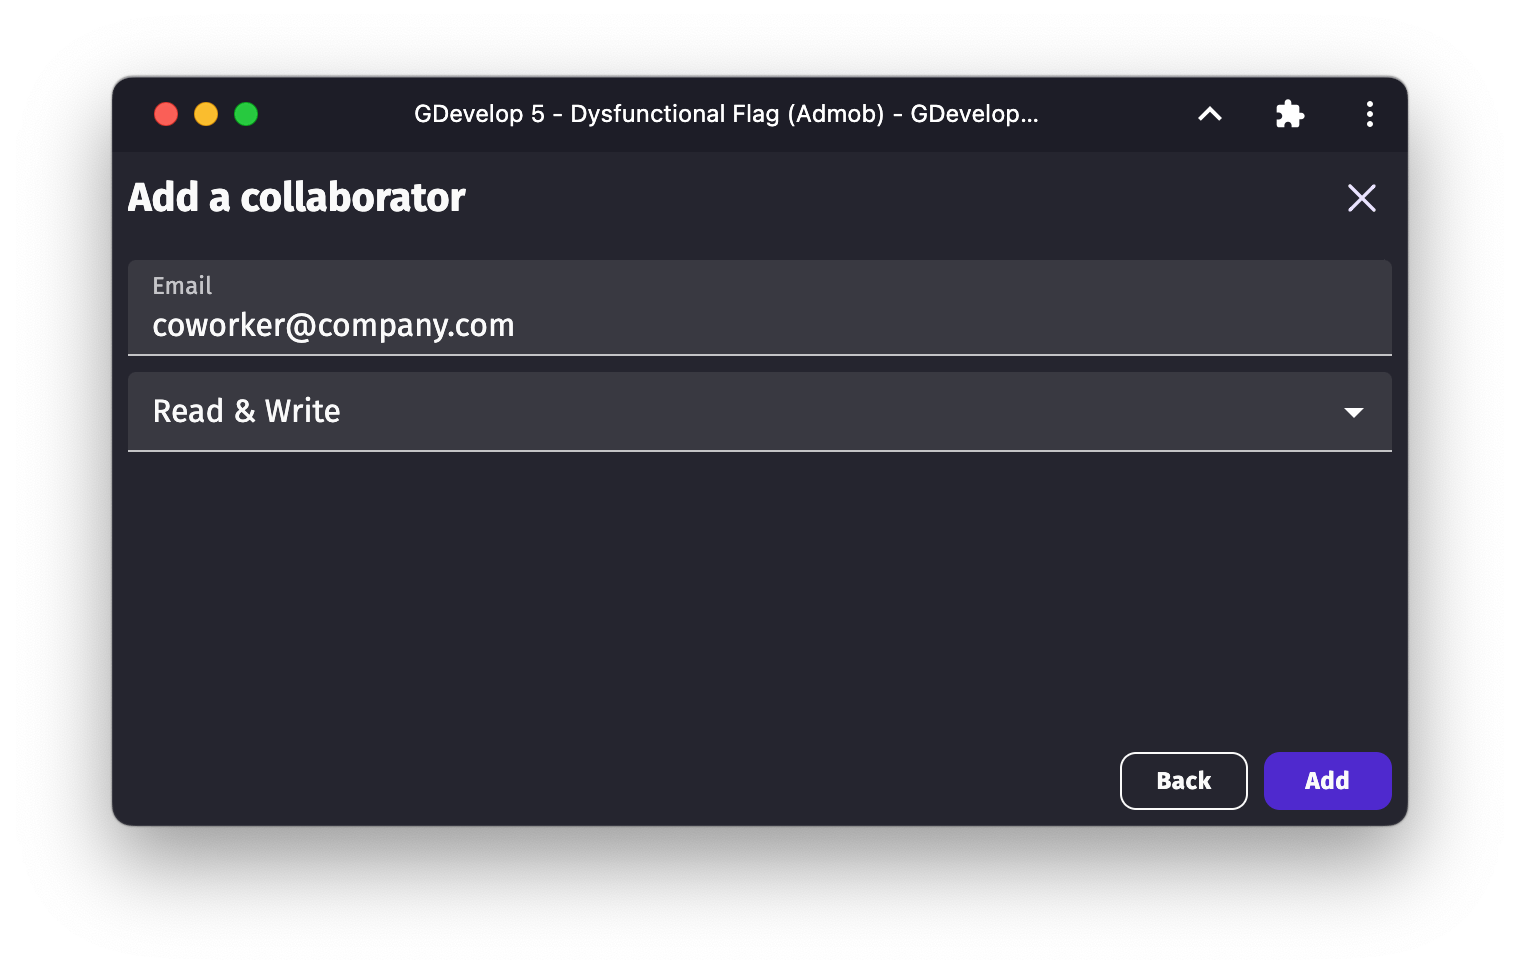Click the empty area below the permission dropdown
This screenshot has width=1520, height=974.
point(760,590)
